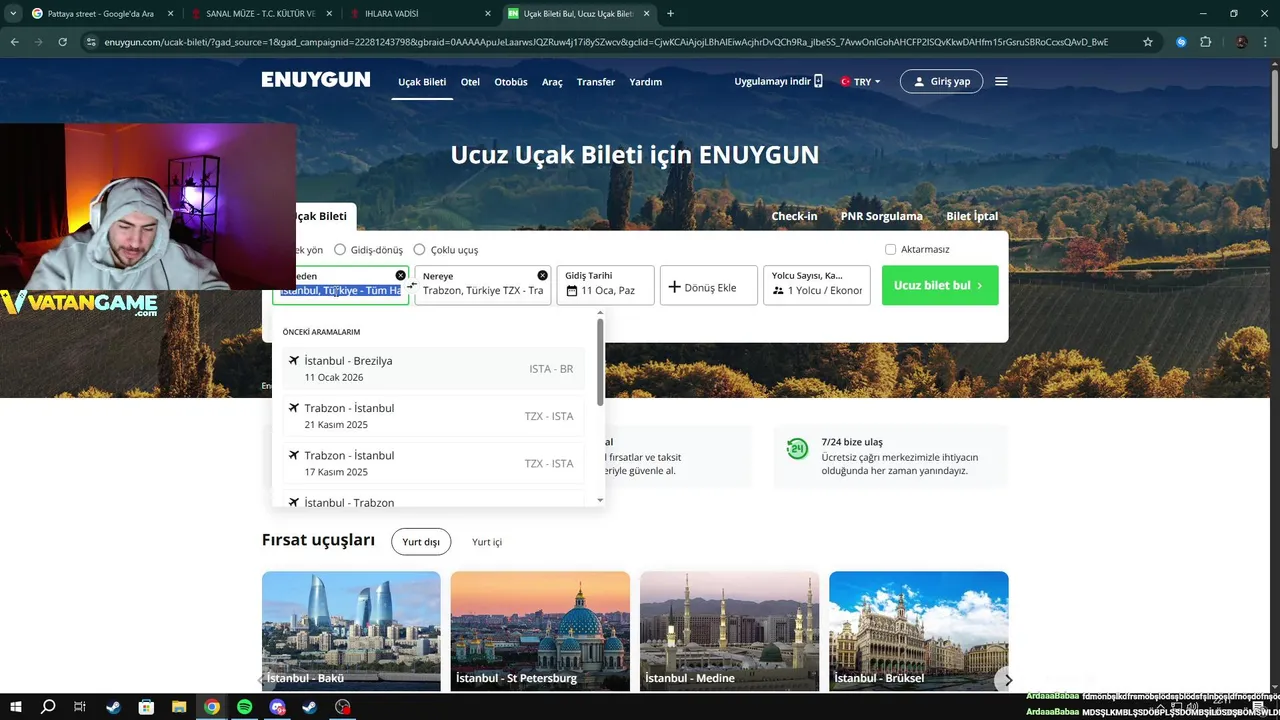Open the İstanbul - Bakü deal card

tap(351, 631)
